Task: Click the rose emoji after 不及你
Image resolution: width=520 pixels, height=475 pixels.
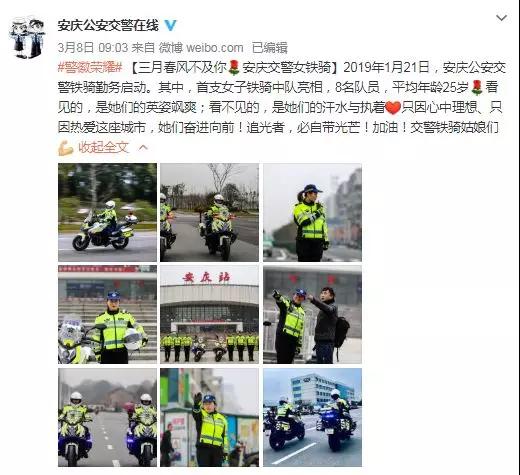Action: point(234,68)
